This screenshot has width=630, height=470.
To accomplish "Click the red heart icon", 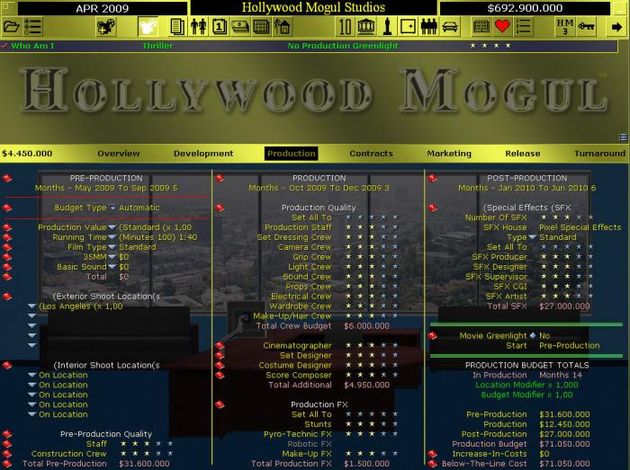I will 502,27.
